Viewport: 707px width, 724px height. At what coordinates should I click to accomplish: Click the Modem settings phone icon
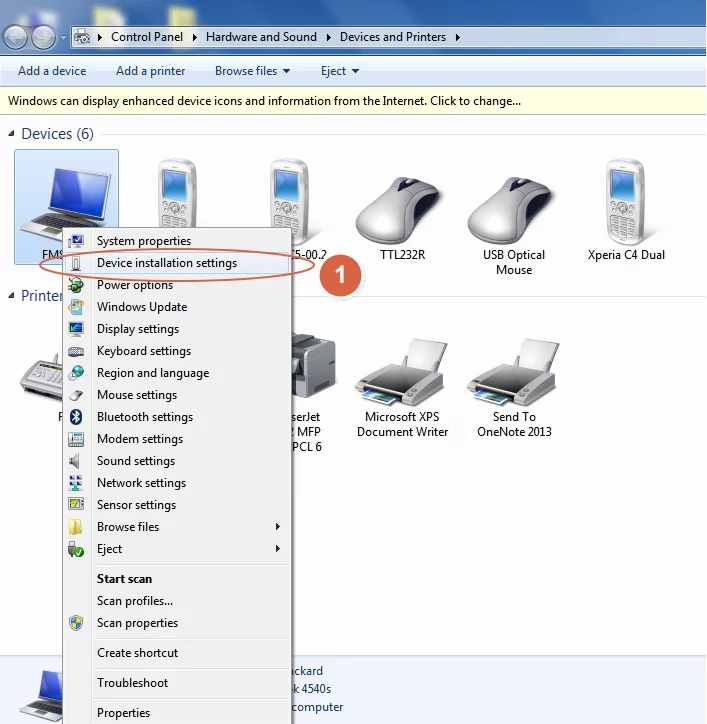click(x=76, y=439)
